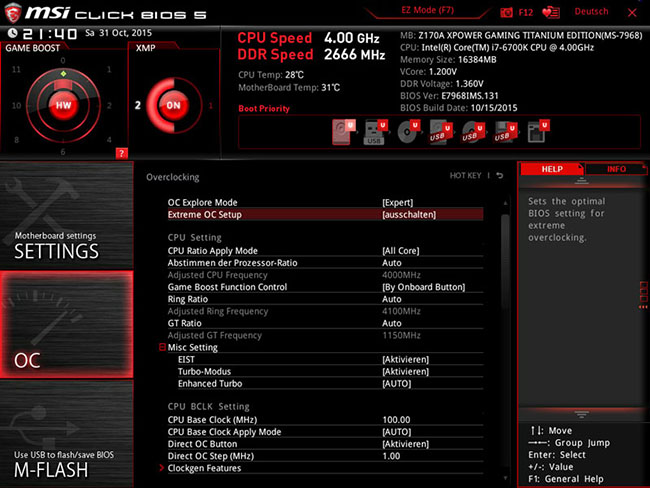Image resolution: width=650 pixels, height=488 pixels.
Task: Set the Game Boost dial to level 10
Action: tap(16, 105)
